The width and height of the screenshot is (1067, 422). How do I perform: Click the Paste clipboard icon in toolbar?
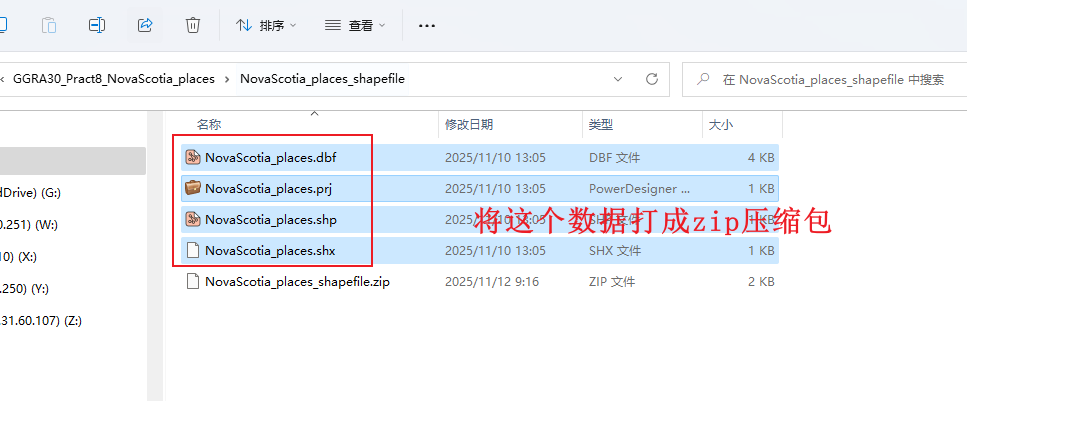(x=49, y=25)
